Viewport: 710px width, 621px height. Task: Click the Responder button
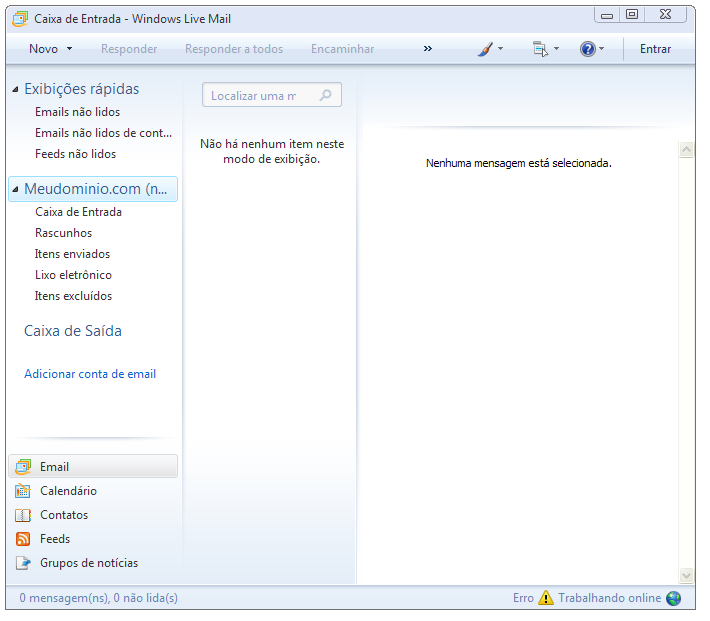click(129, 49)
